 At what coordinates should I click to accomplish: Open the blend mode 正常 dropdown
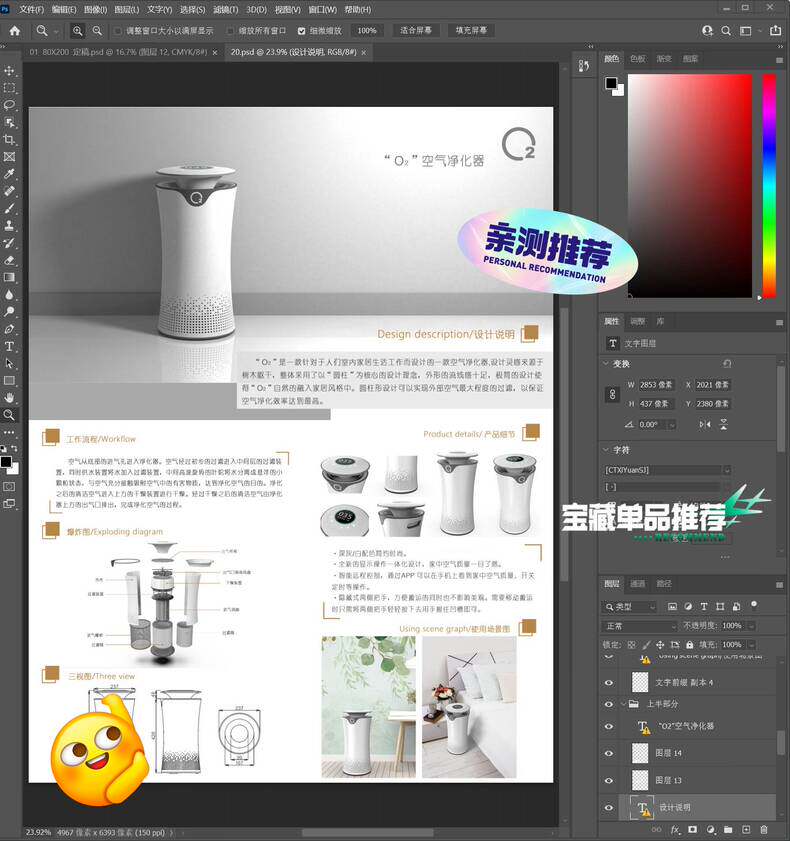[639, 626]
